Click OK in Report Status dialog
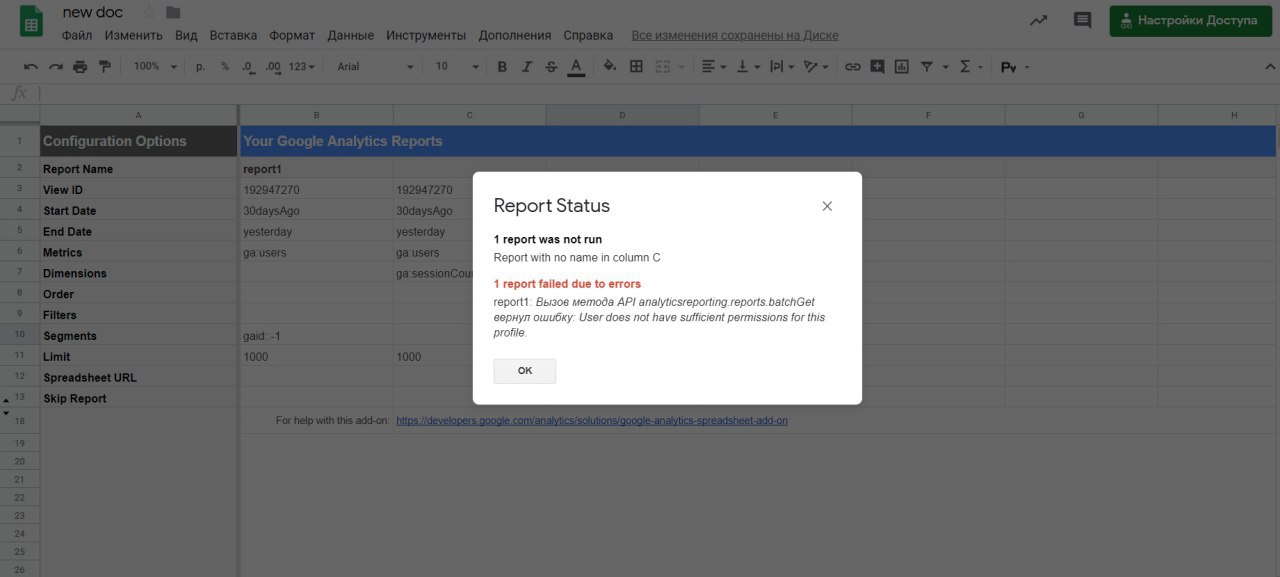Image resolution: width=1280 pixels, height=577 pixels. (525, 371)
